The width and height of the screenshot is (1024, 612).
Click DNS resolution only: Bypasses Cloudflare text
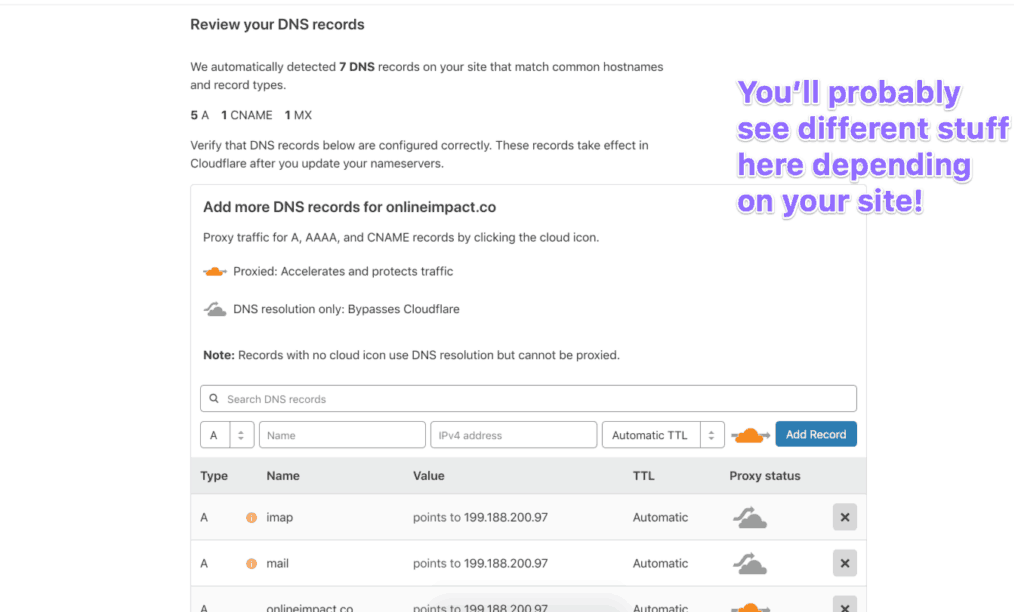[x=346, y=309]
